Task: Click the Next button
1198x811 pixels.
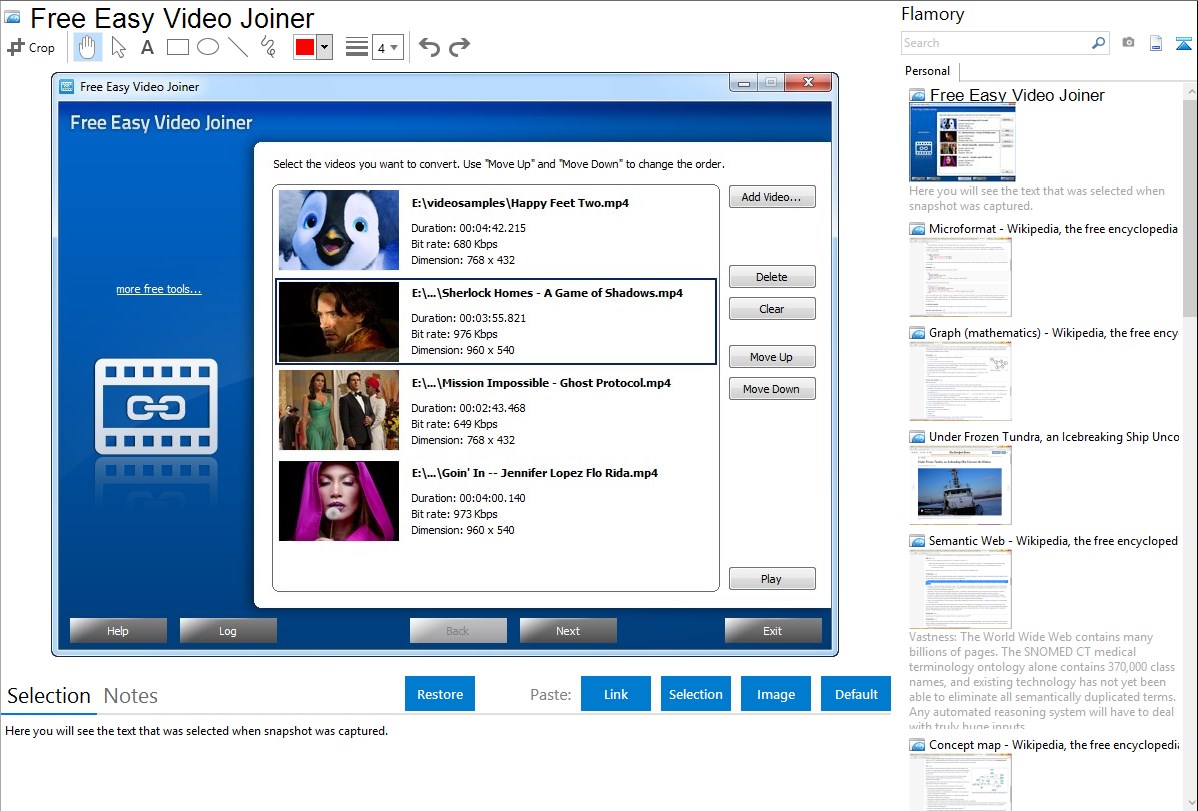Action: tap(568, 631)
